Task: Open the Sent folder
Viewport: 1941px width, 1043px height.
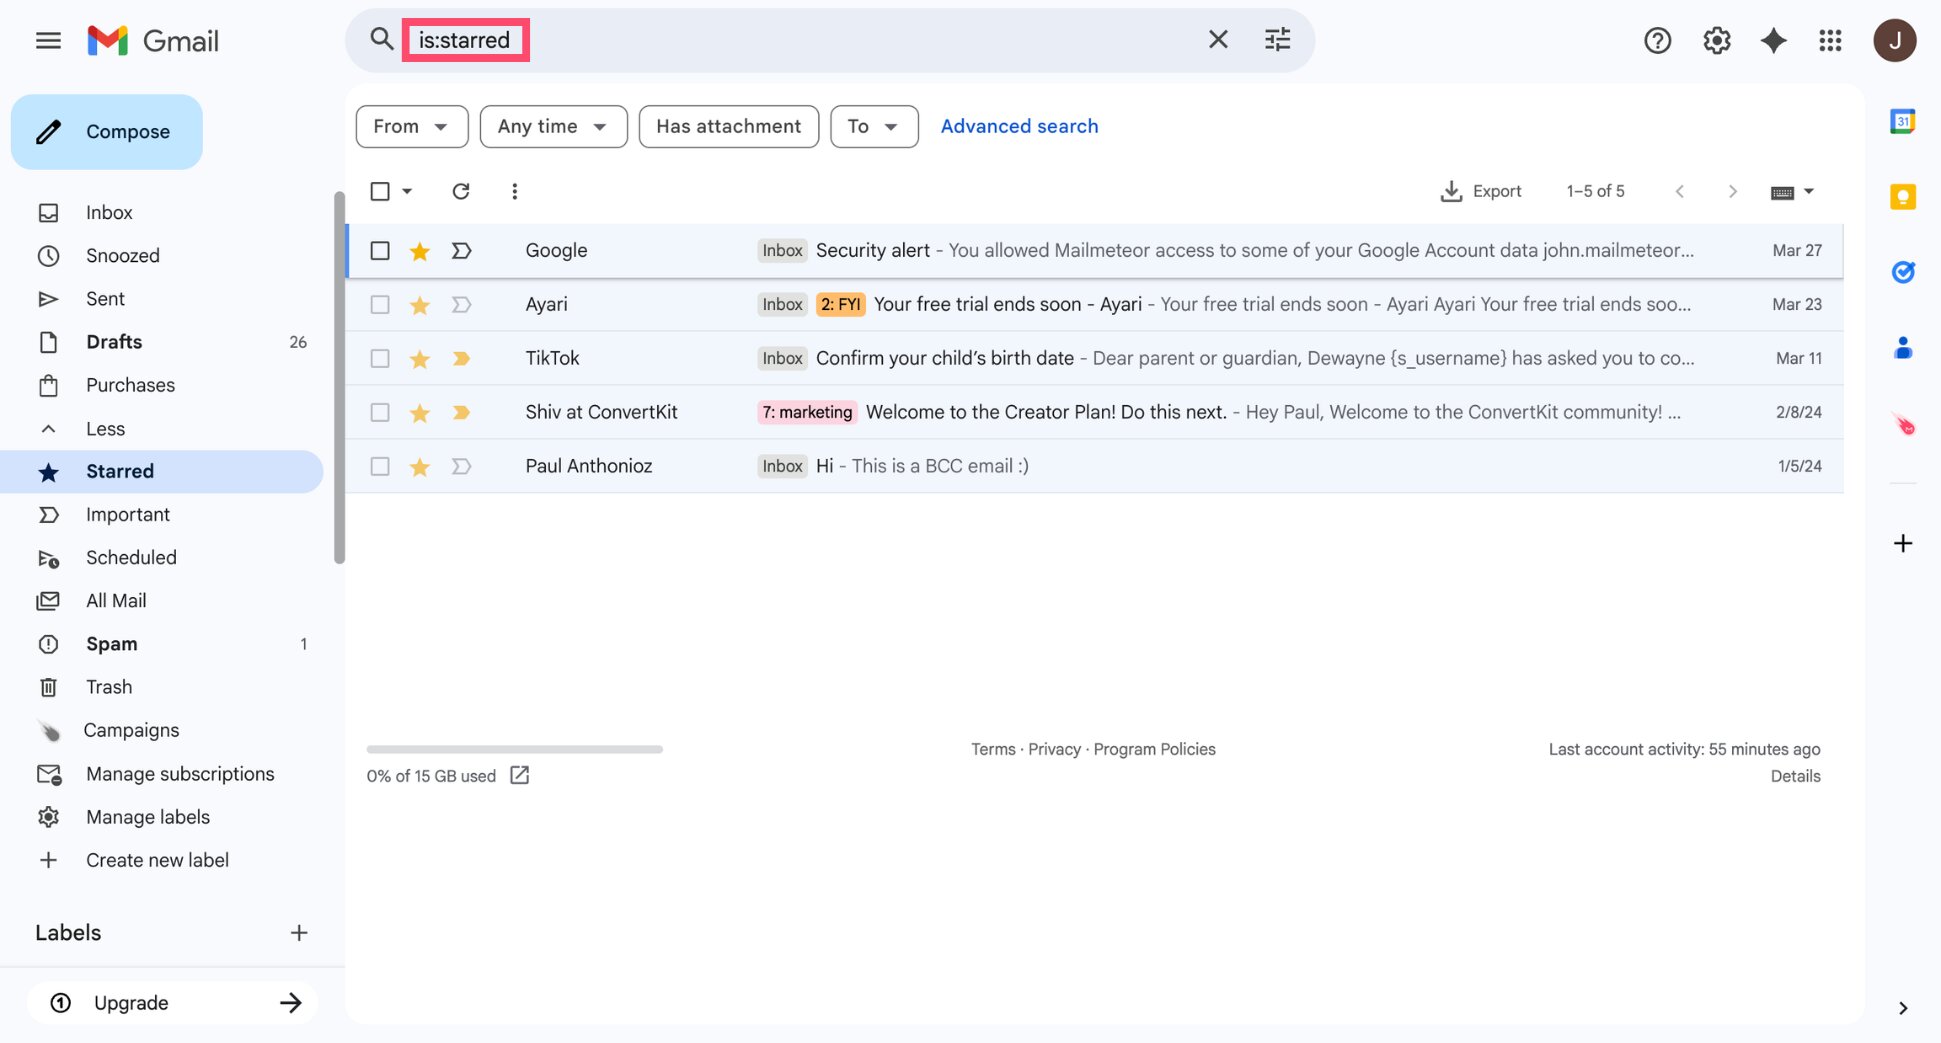Action: tap(161, 299)
